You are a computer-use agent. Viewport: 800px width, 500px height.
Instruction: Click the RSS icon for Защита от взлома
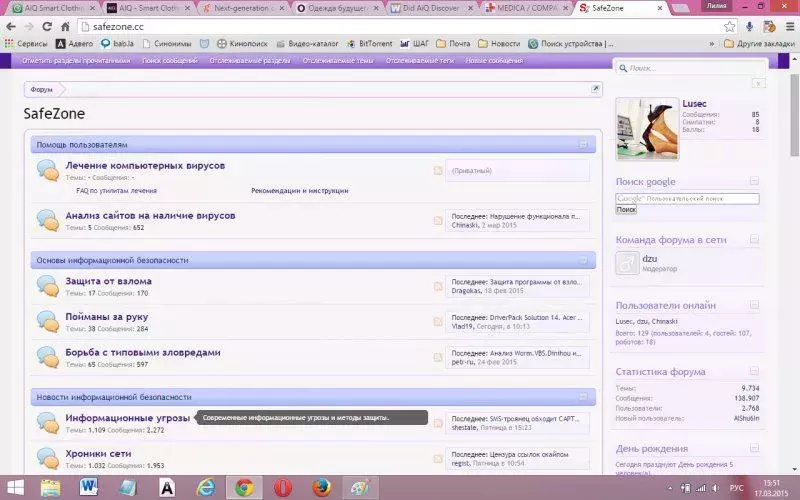[x=438, y=286]
